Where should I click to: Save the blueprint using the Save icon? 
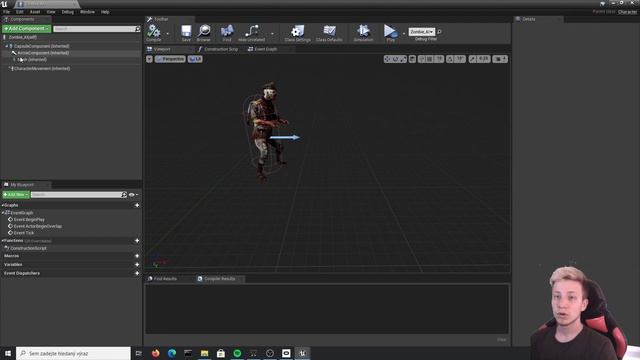click(186, 33)
